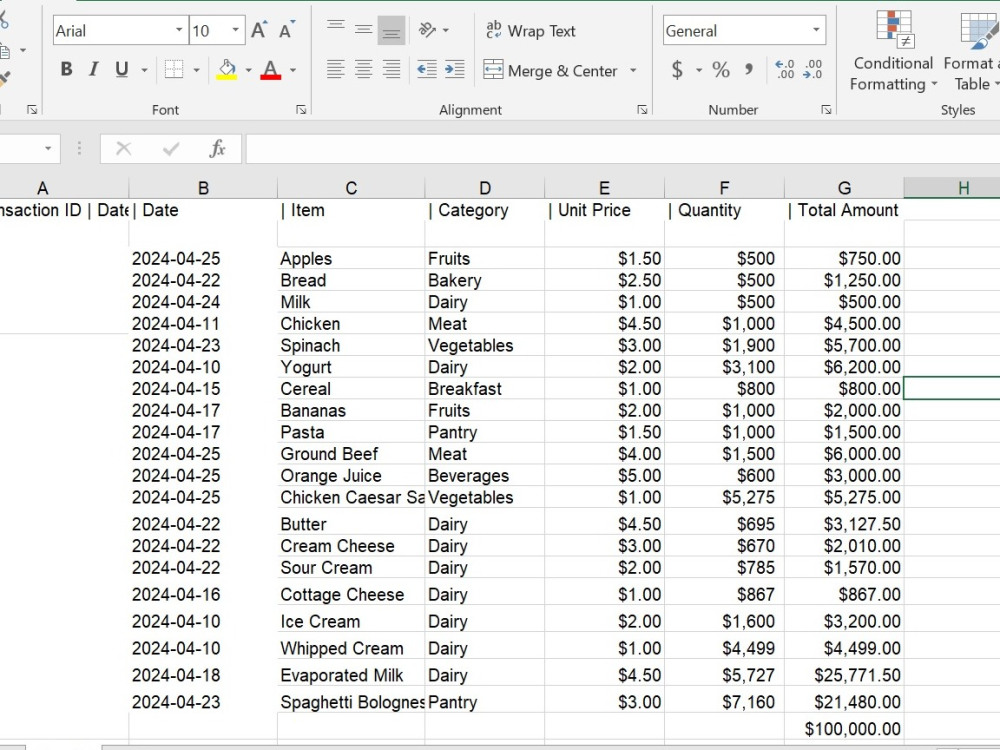Center text horizontally
The width and height of the screenshot is (1000, 750).
coord(364,69)
